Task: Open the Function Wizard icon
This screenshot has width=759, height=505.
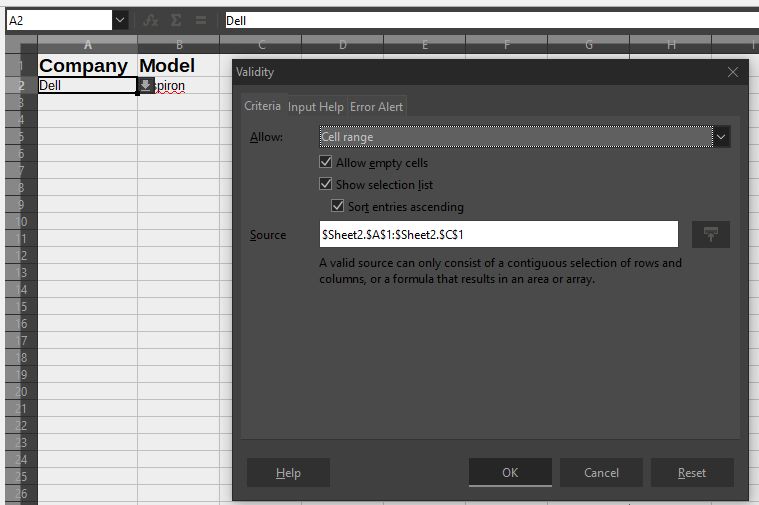Action: (151, 20)
